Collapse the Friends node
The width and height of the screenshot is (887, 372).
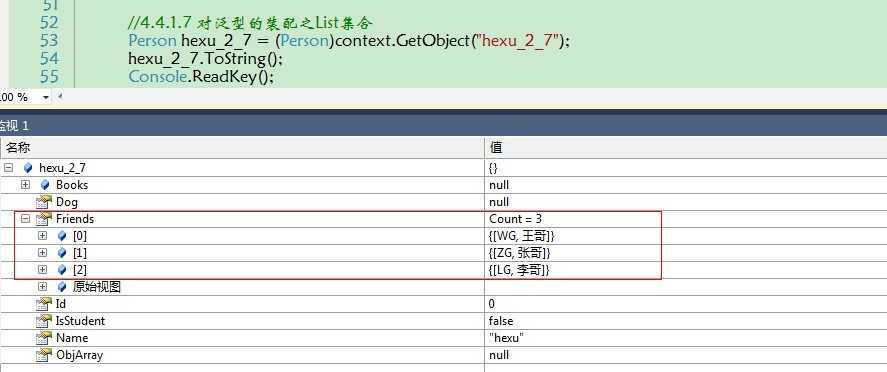tap(25, 219)
